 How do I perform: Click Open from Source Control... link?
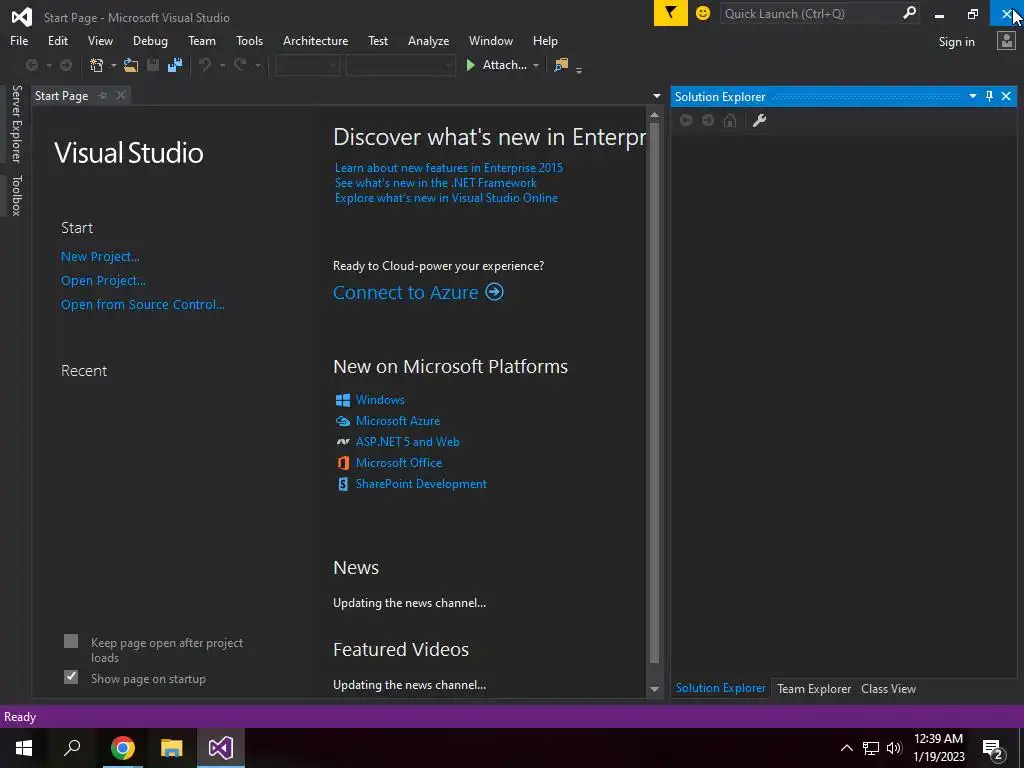[142, 304]
